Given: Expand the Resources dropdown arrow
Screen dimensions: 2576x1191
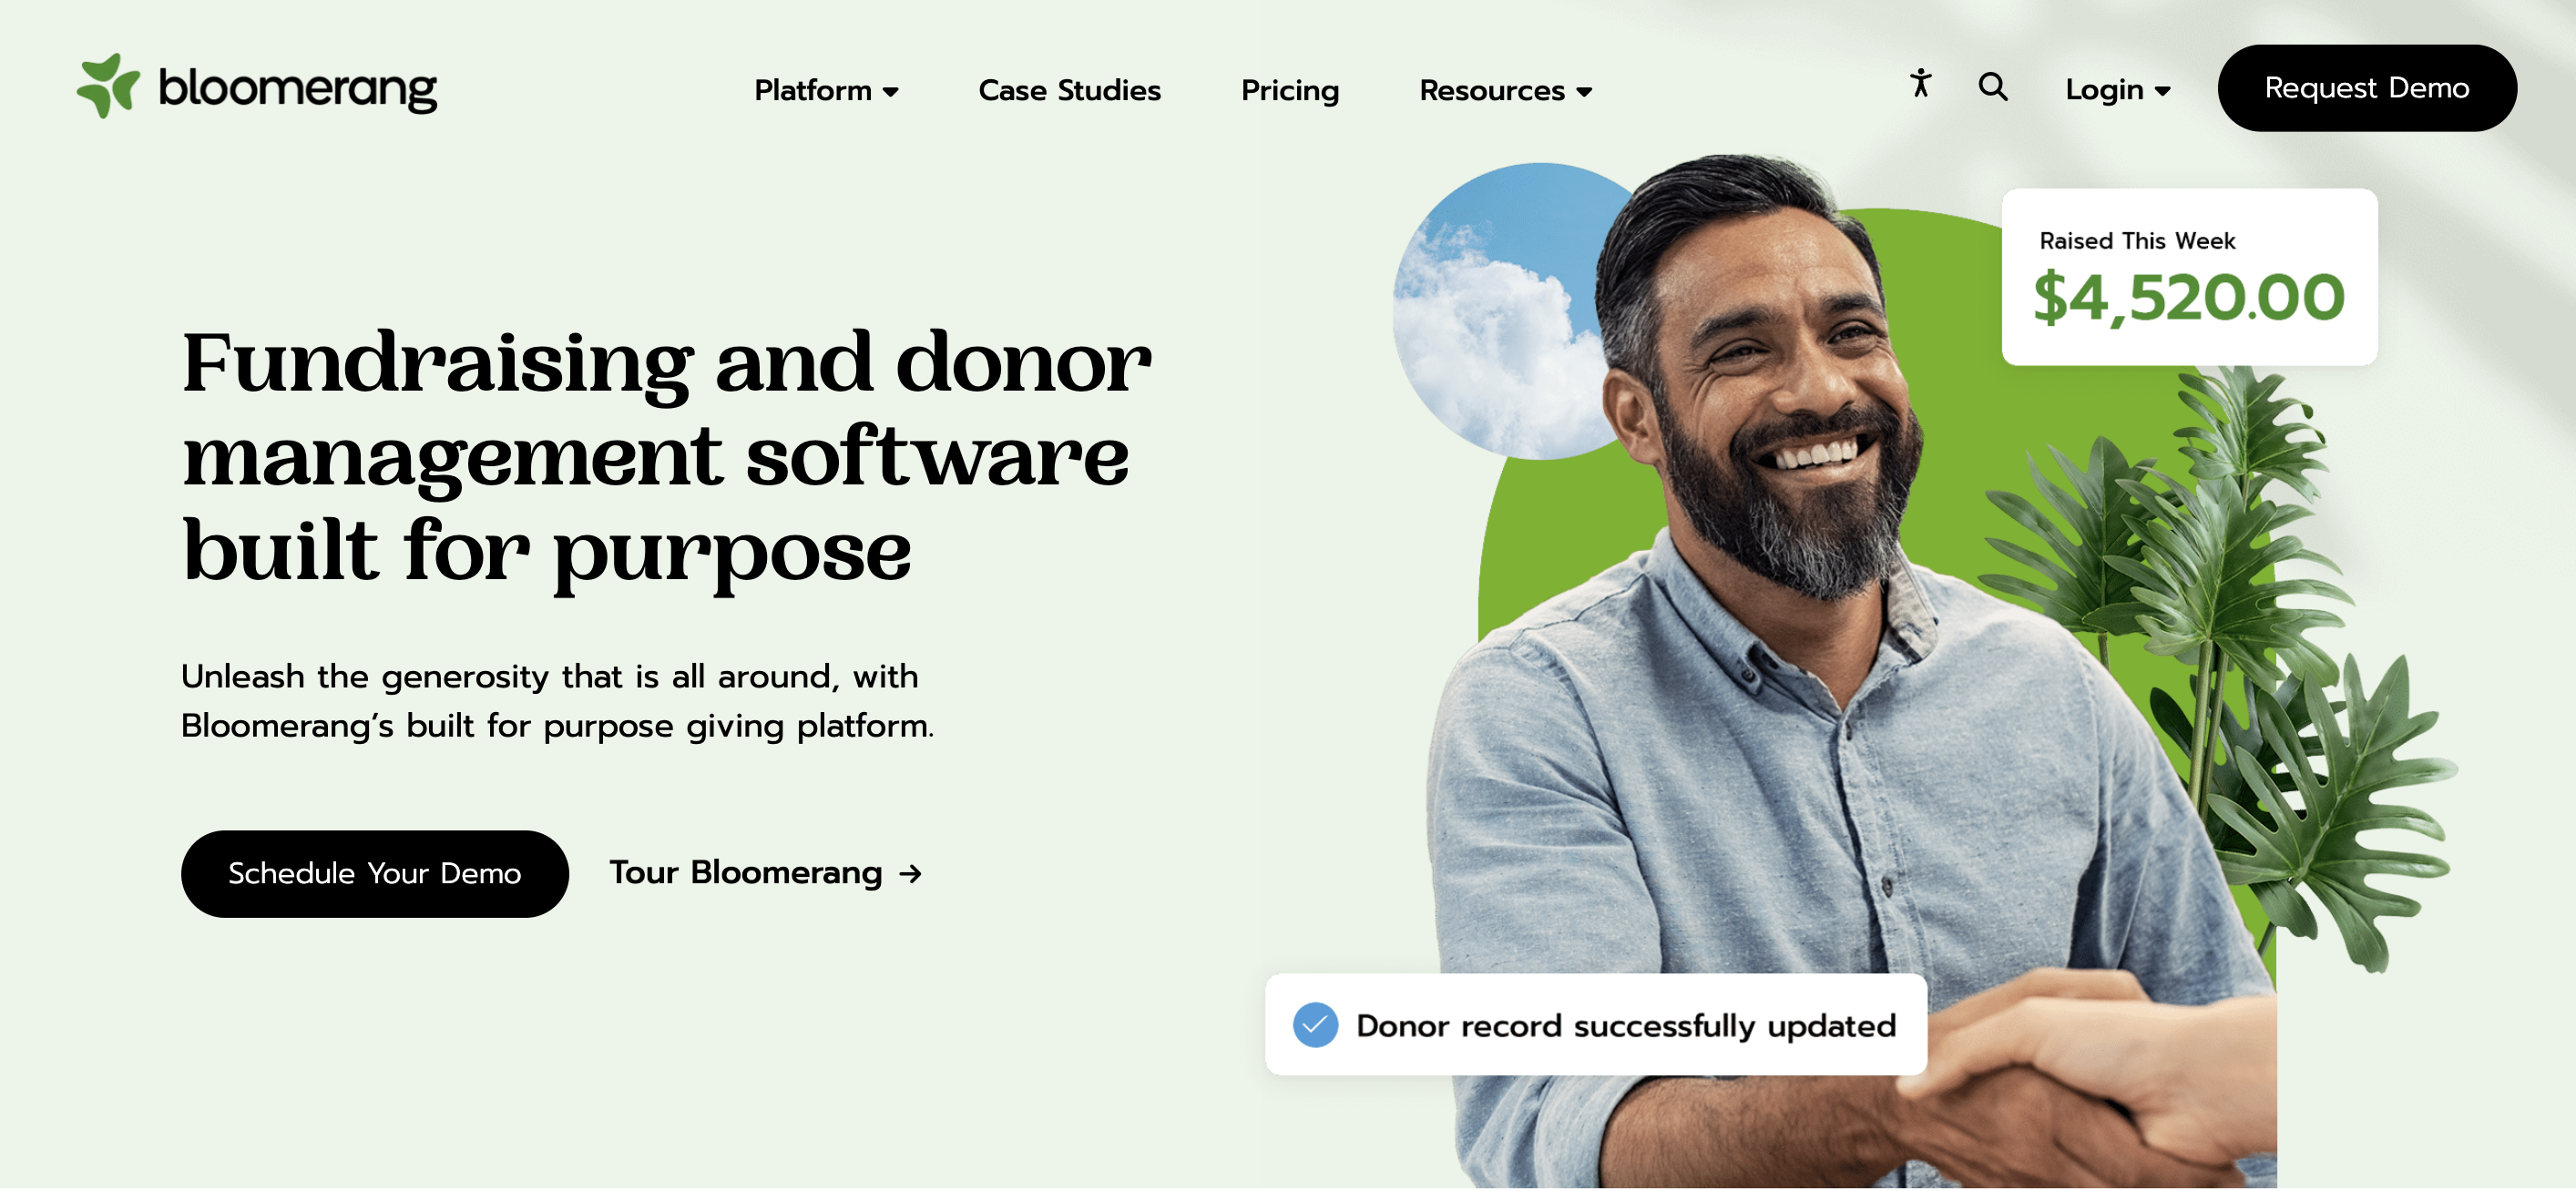Looking at the screenshot, I should (1584, 92).
